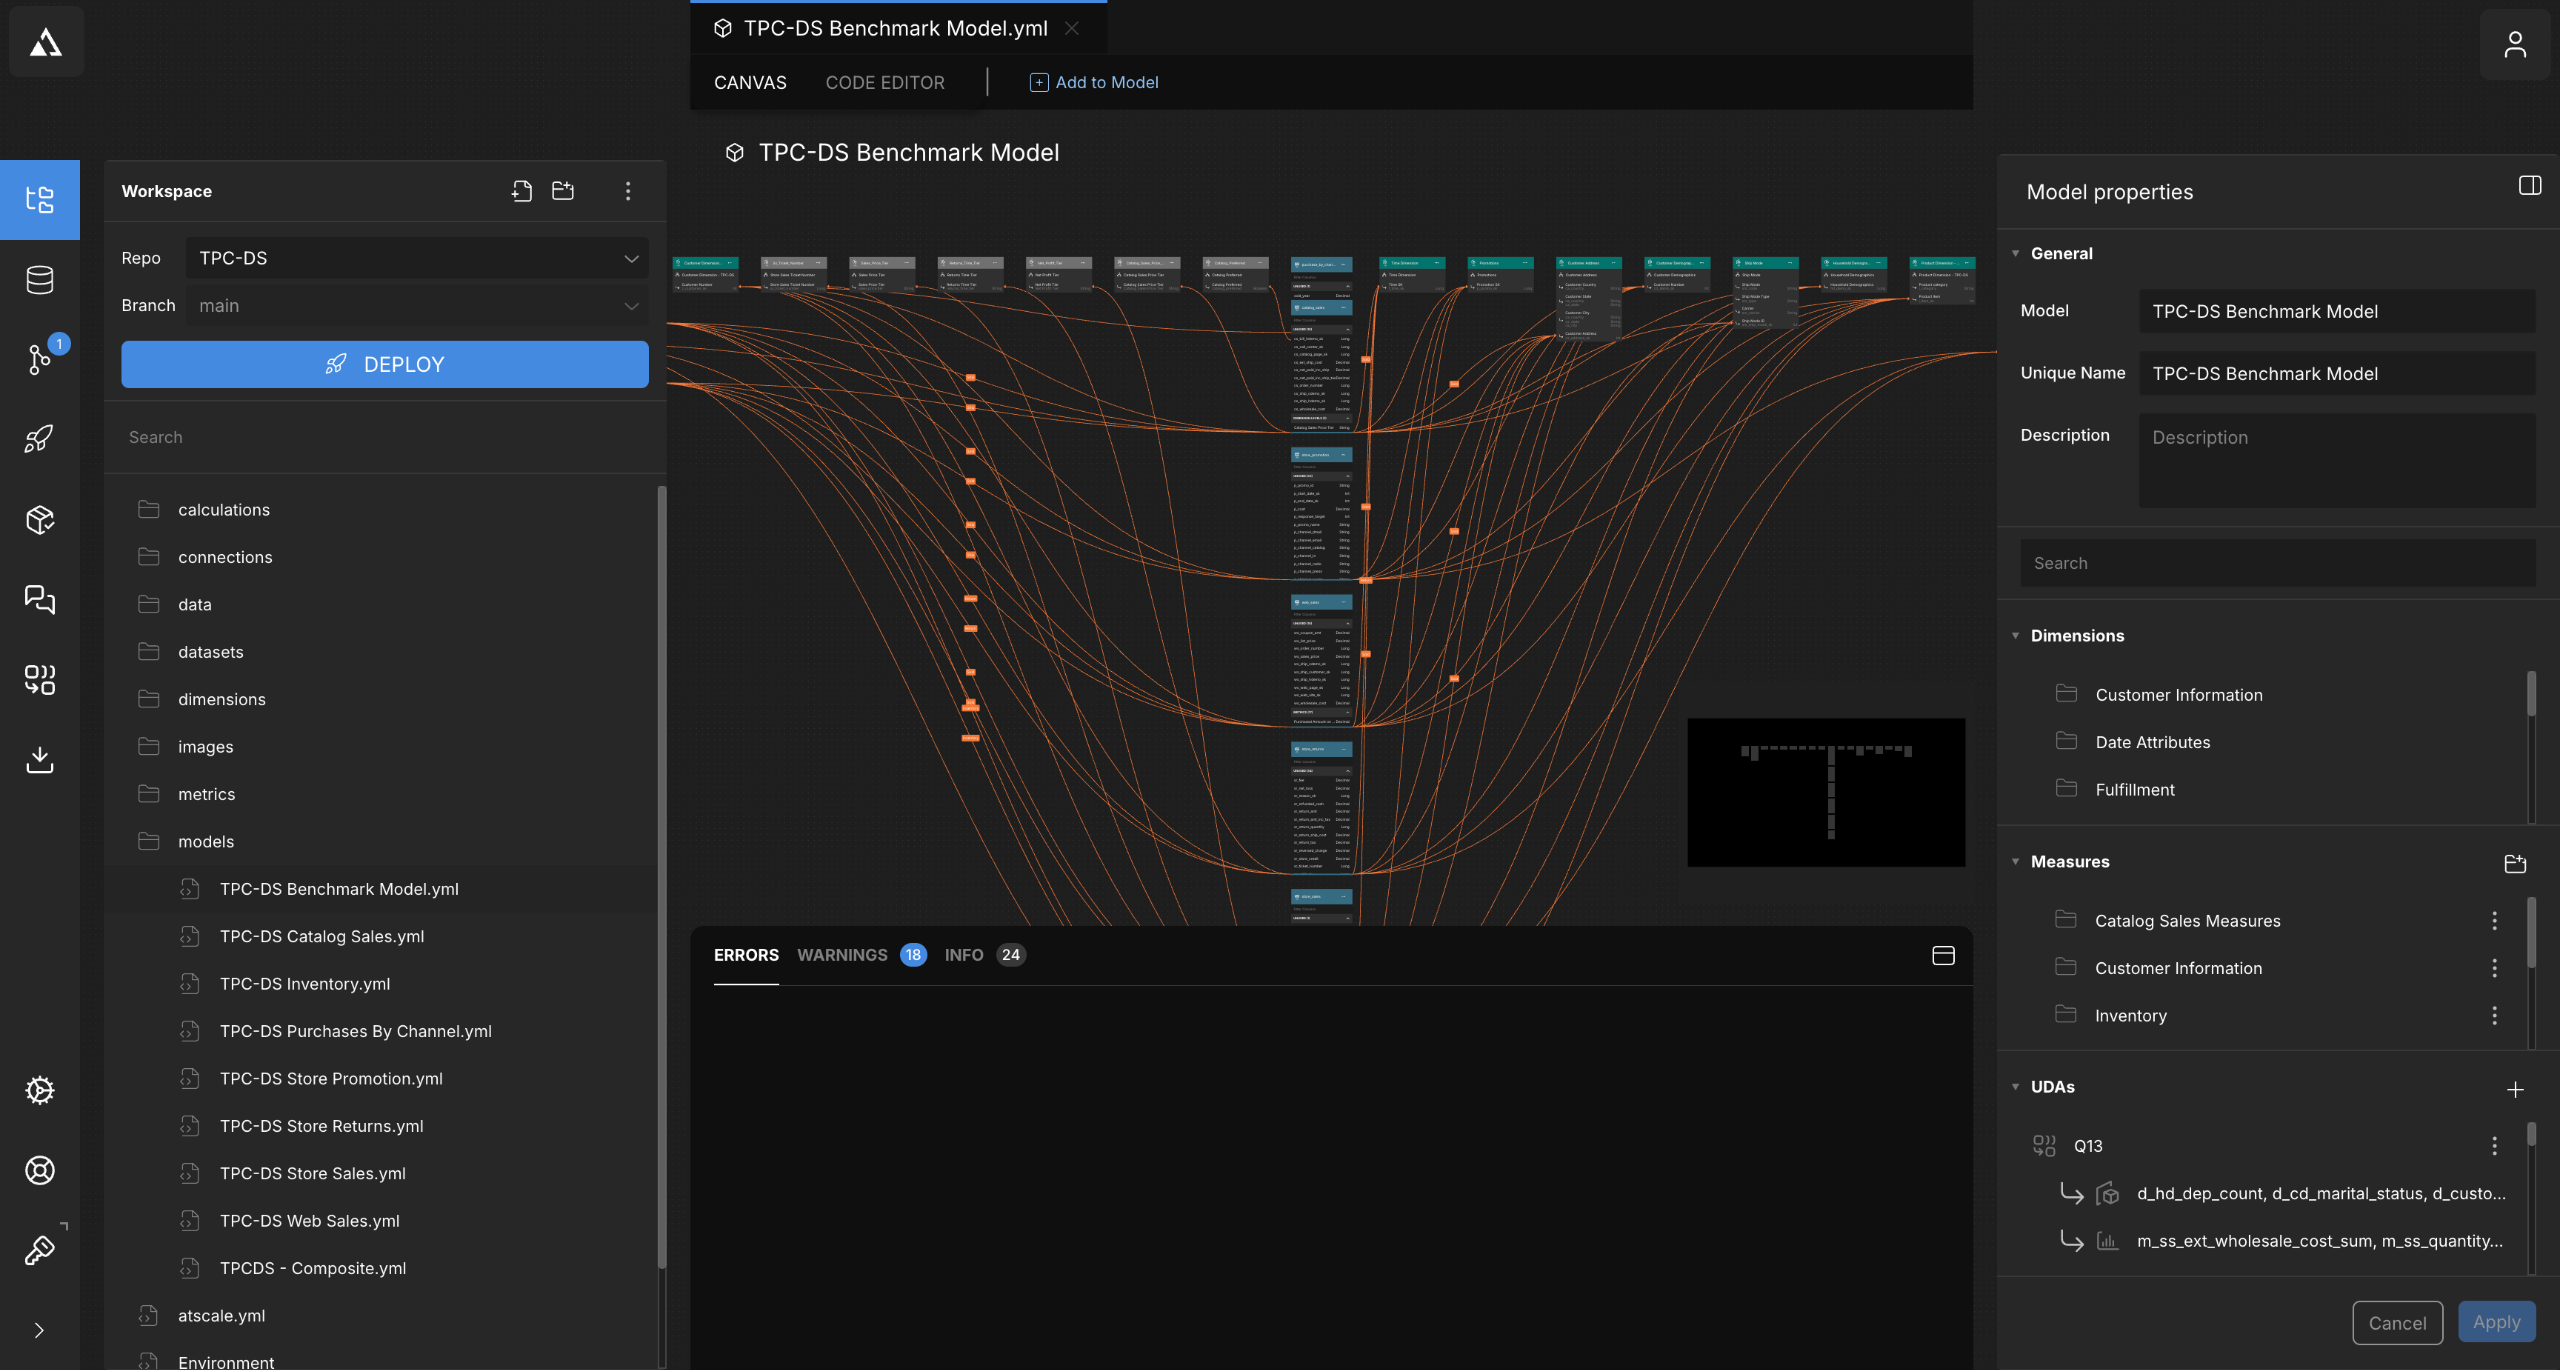Viewport: 2560px width, 1370px height.
Task: Add a new UDA with plus icon
Action: pyautogui.click(x=2515, y=1089)
